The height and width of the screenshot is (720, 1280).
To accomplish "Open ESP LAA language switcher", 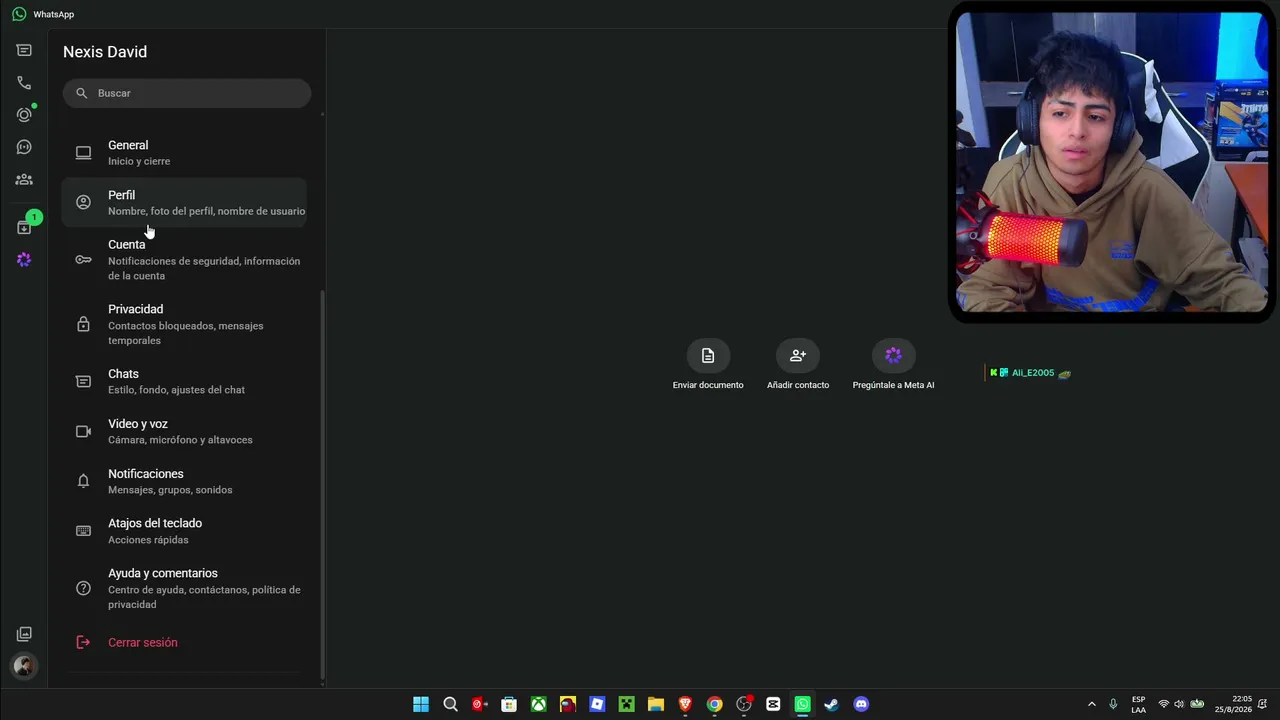I will pos(1138,704).
